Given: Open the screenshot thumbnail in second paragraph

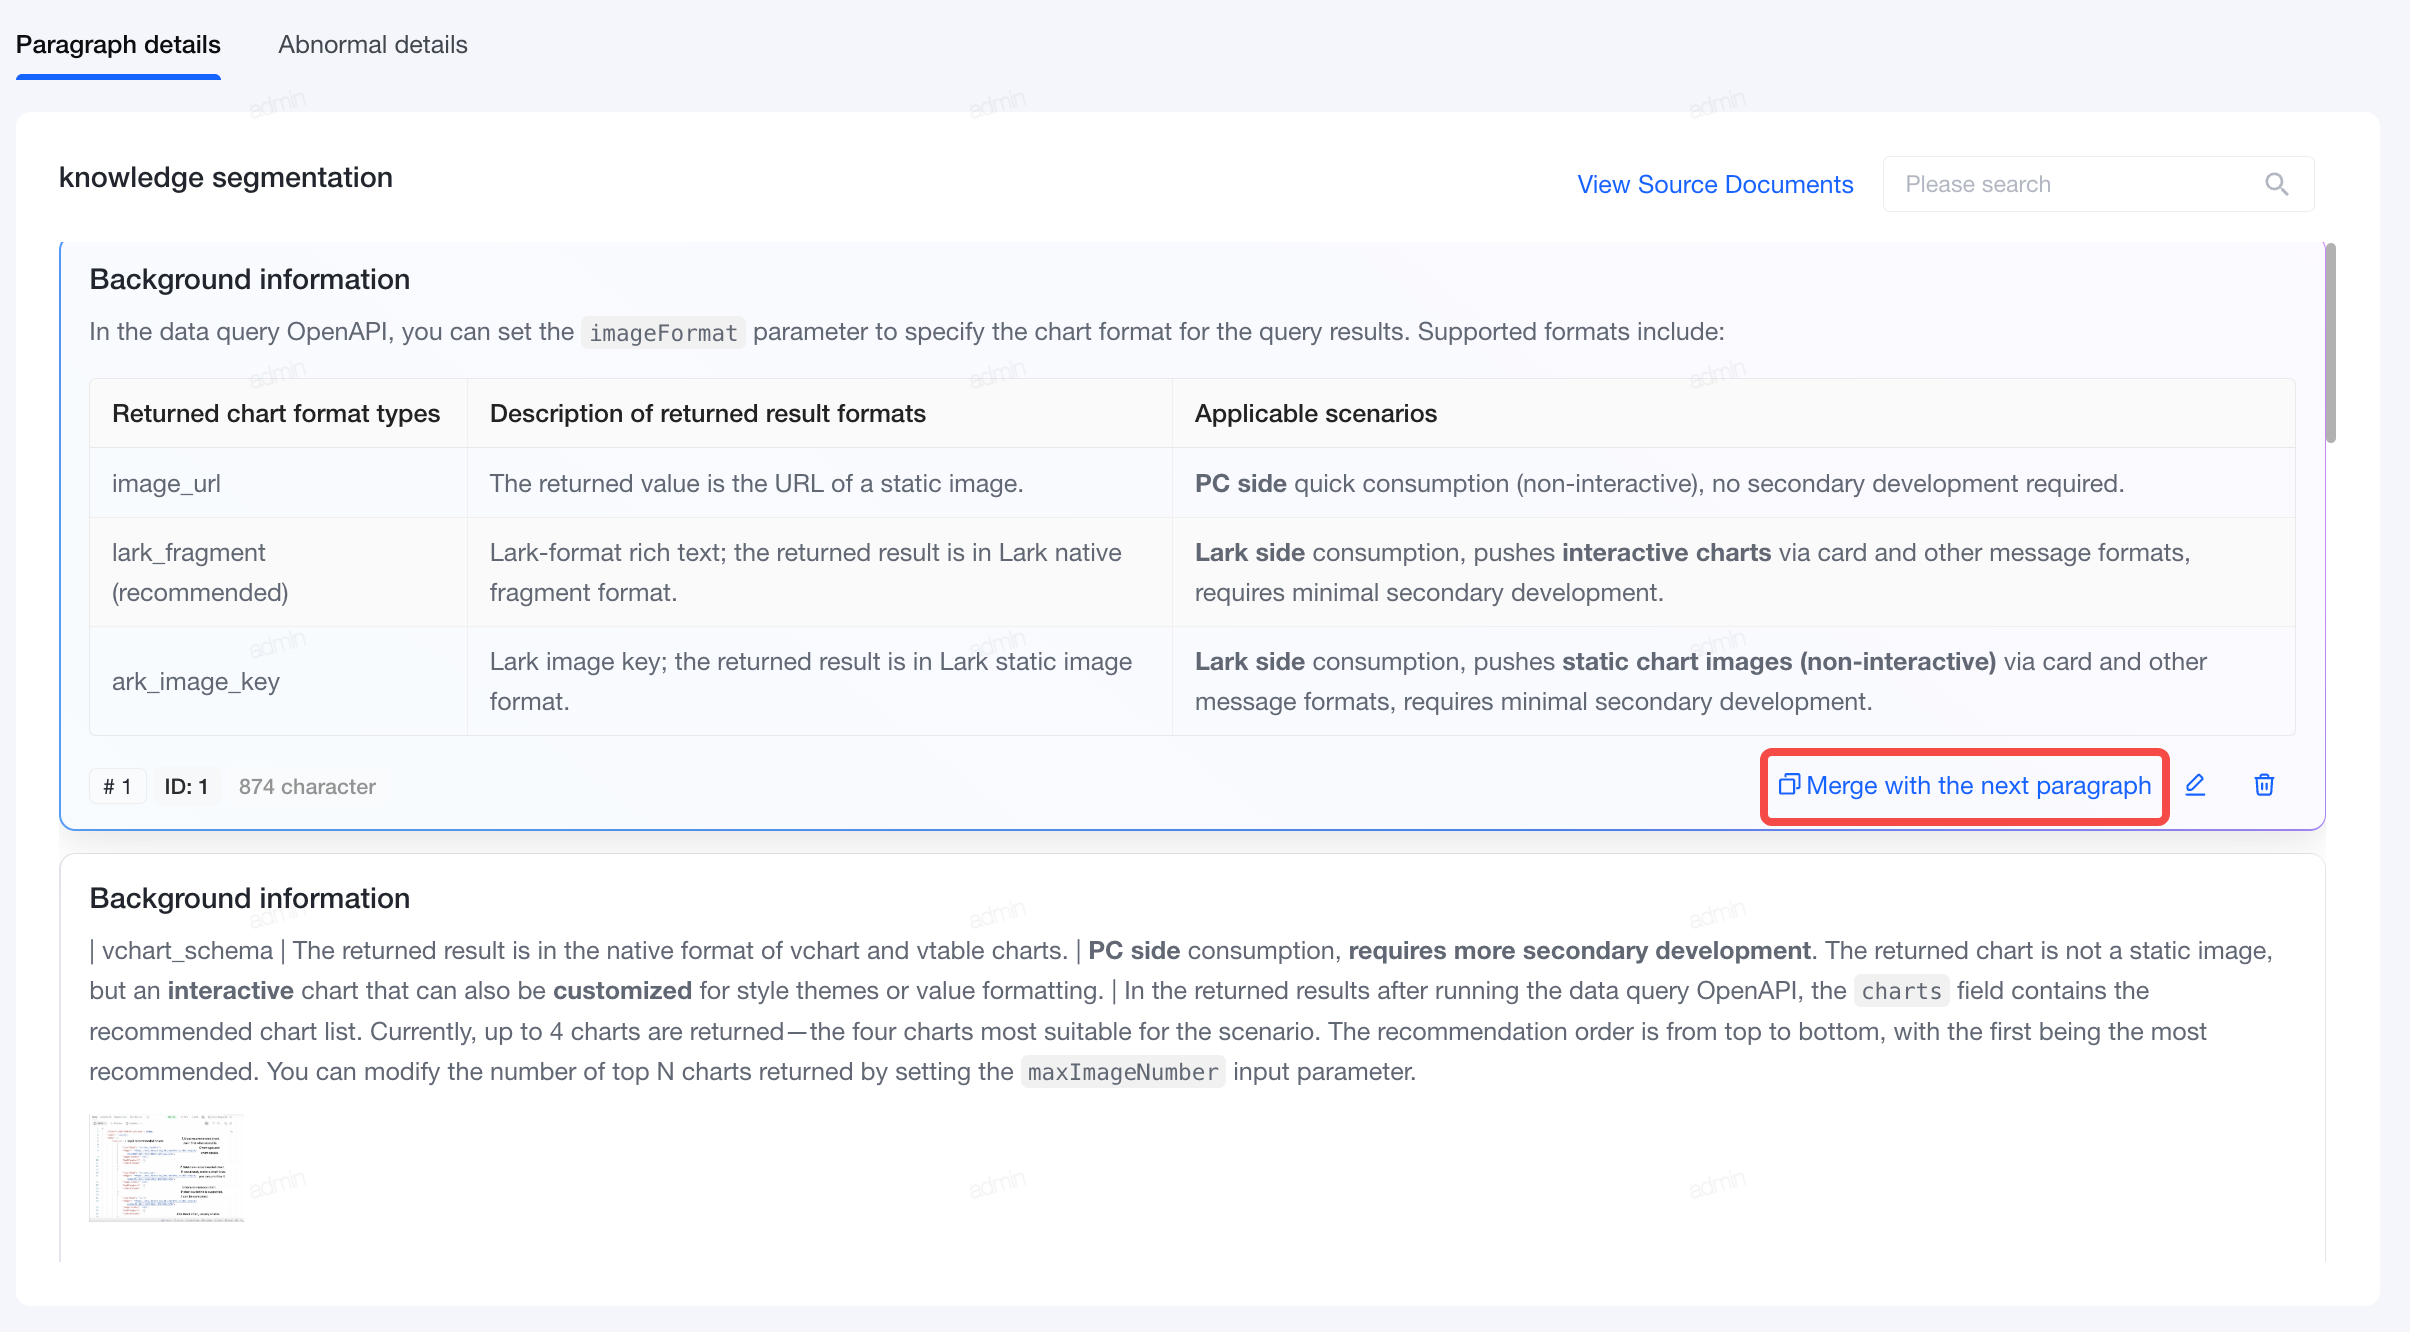Looking at the screenshot, I should coord(166,1167).
